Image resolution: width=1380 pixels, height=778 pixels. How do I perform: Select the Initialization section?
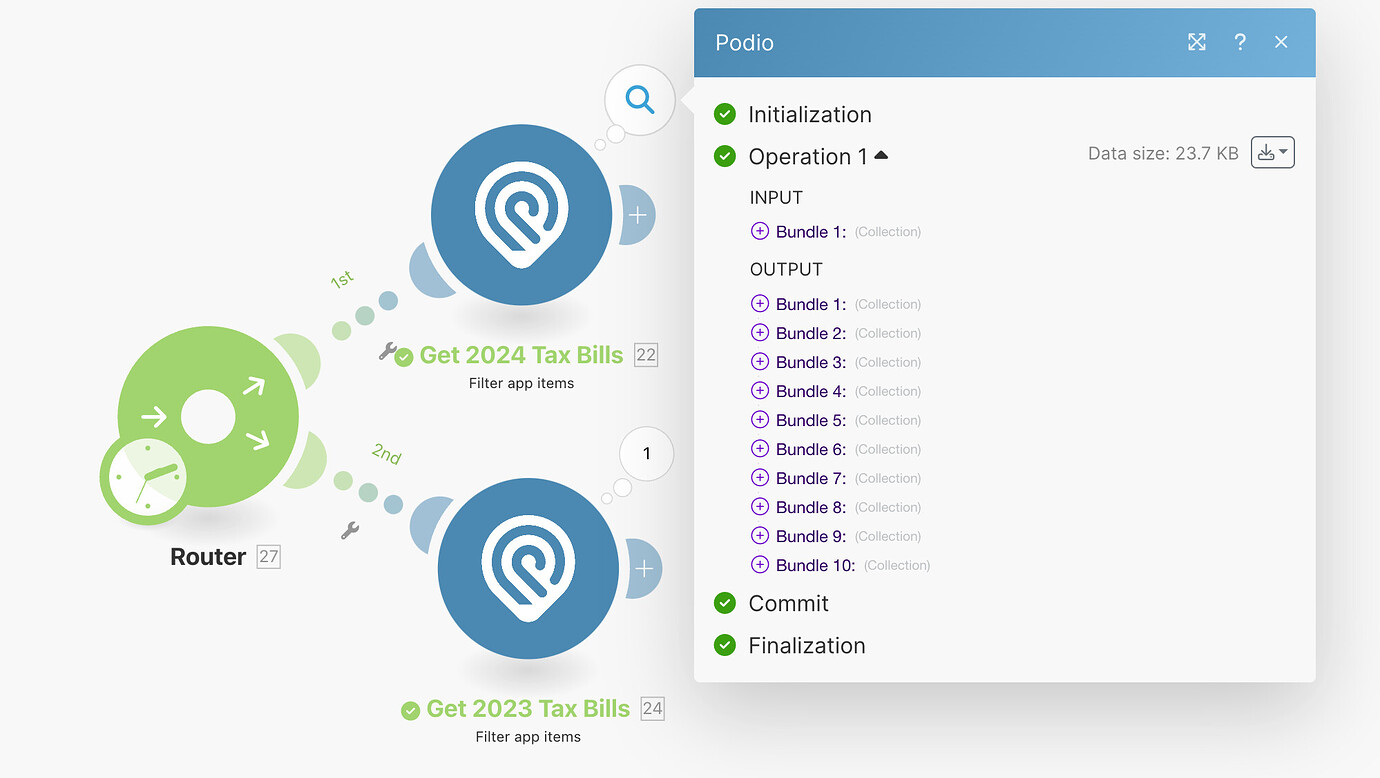click(810, 114)
